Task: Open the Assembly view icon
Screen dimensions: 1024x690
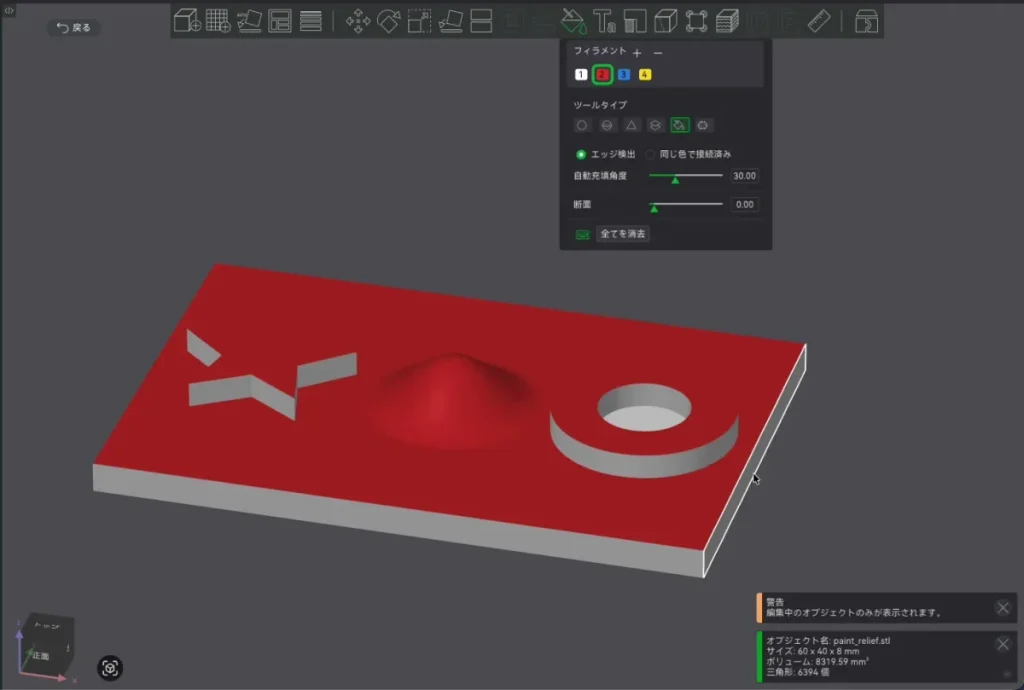Action: pyautogui.click(x=867, y=21)
